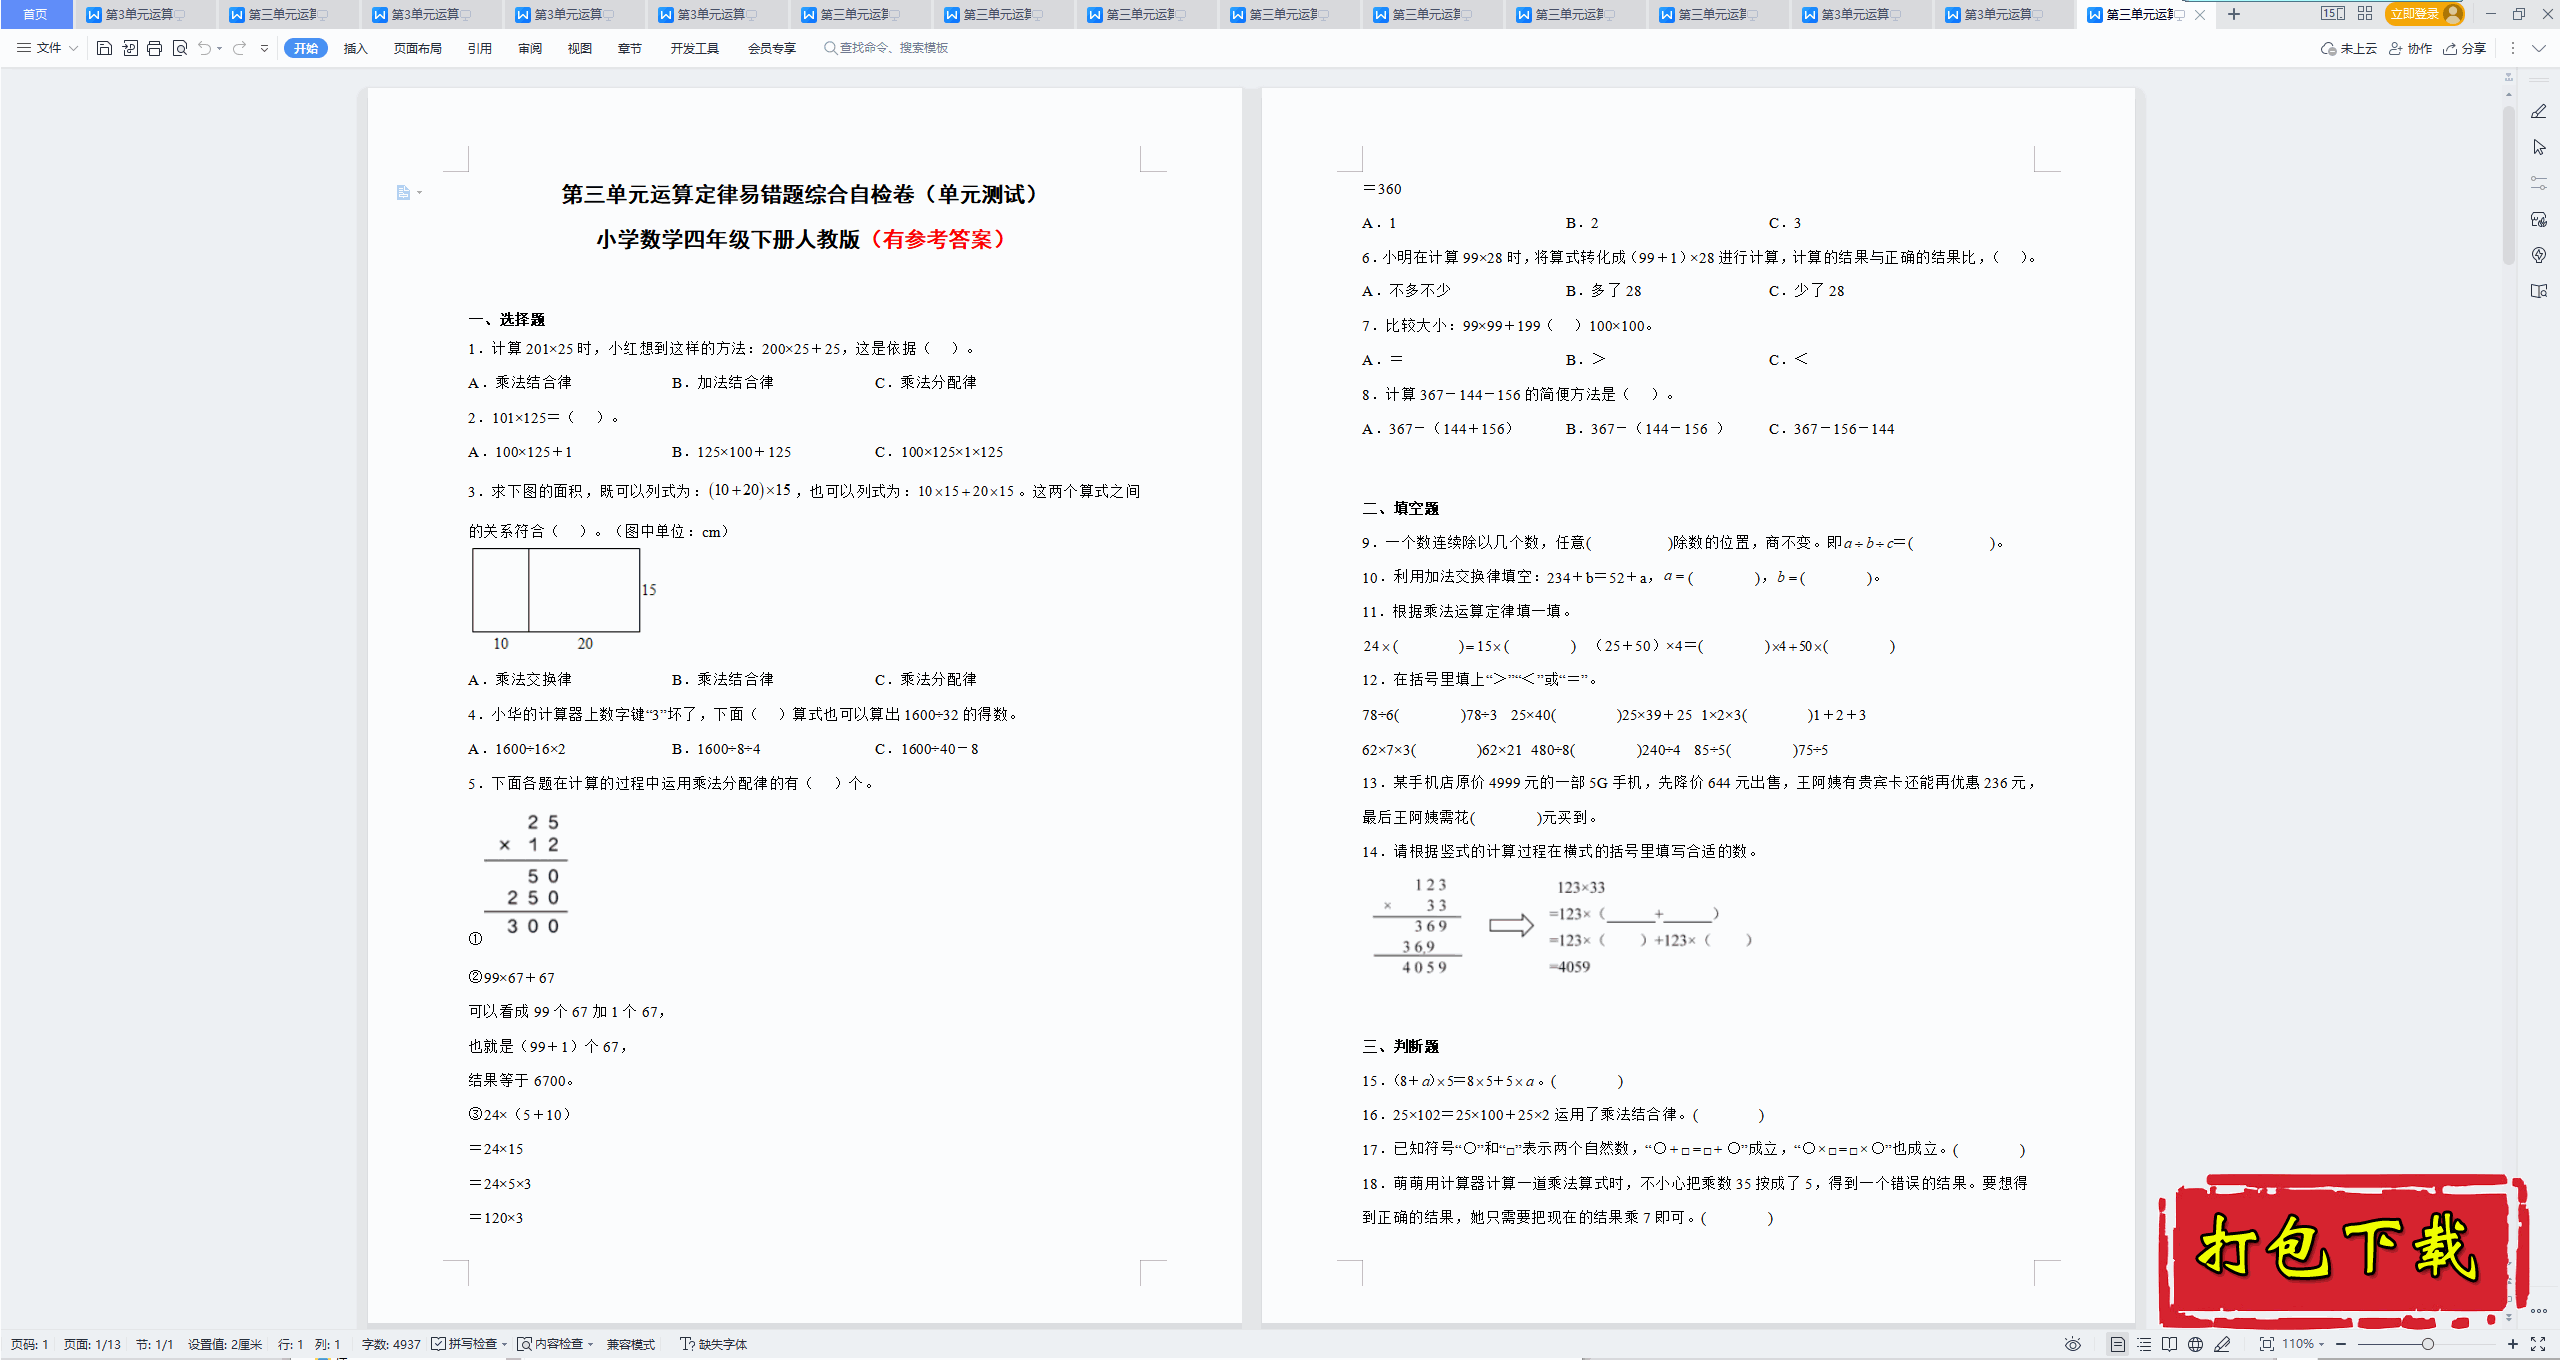Screen dimensions: 2560x1360
Task: Click the Export to PDF icon
Action: pos(130,48)
